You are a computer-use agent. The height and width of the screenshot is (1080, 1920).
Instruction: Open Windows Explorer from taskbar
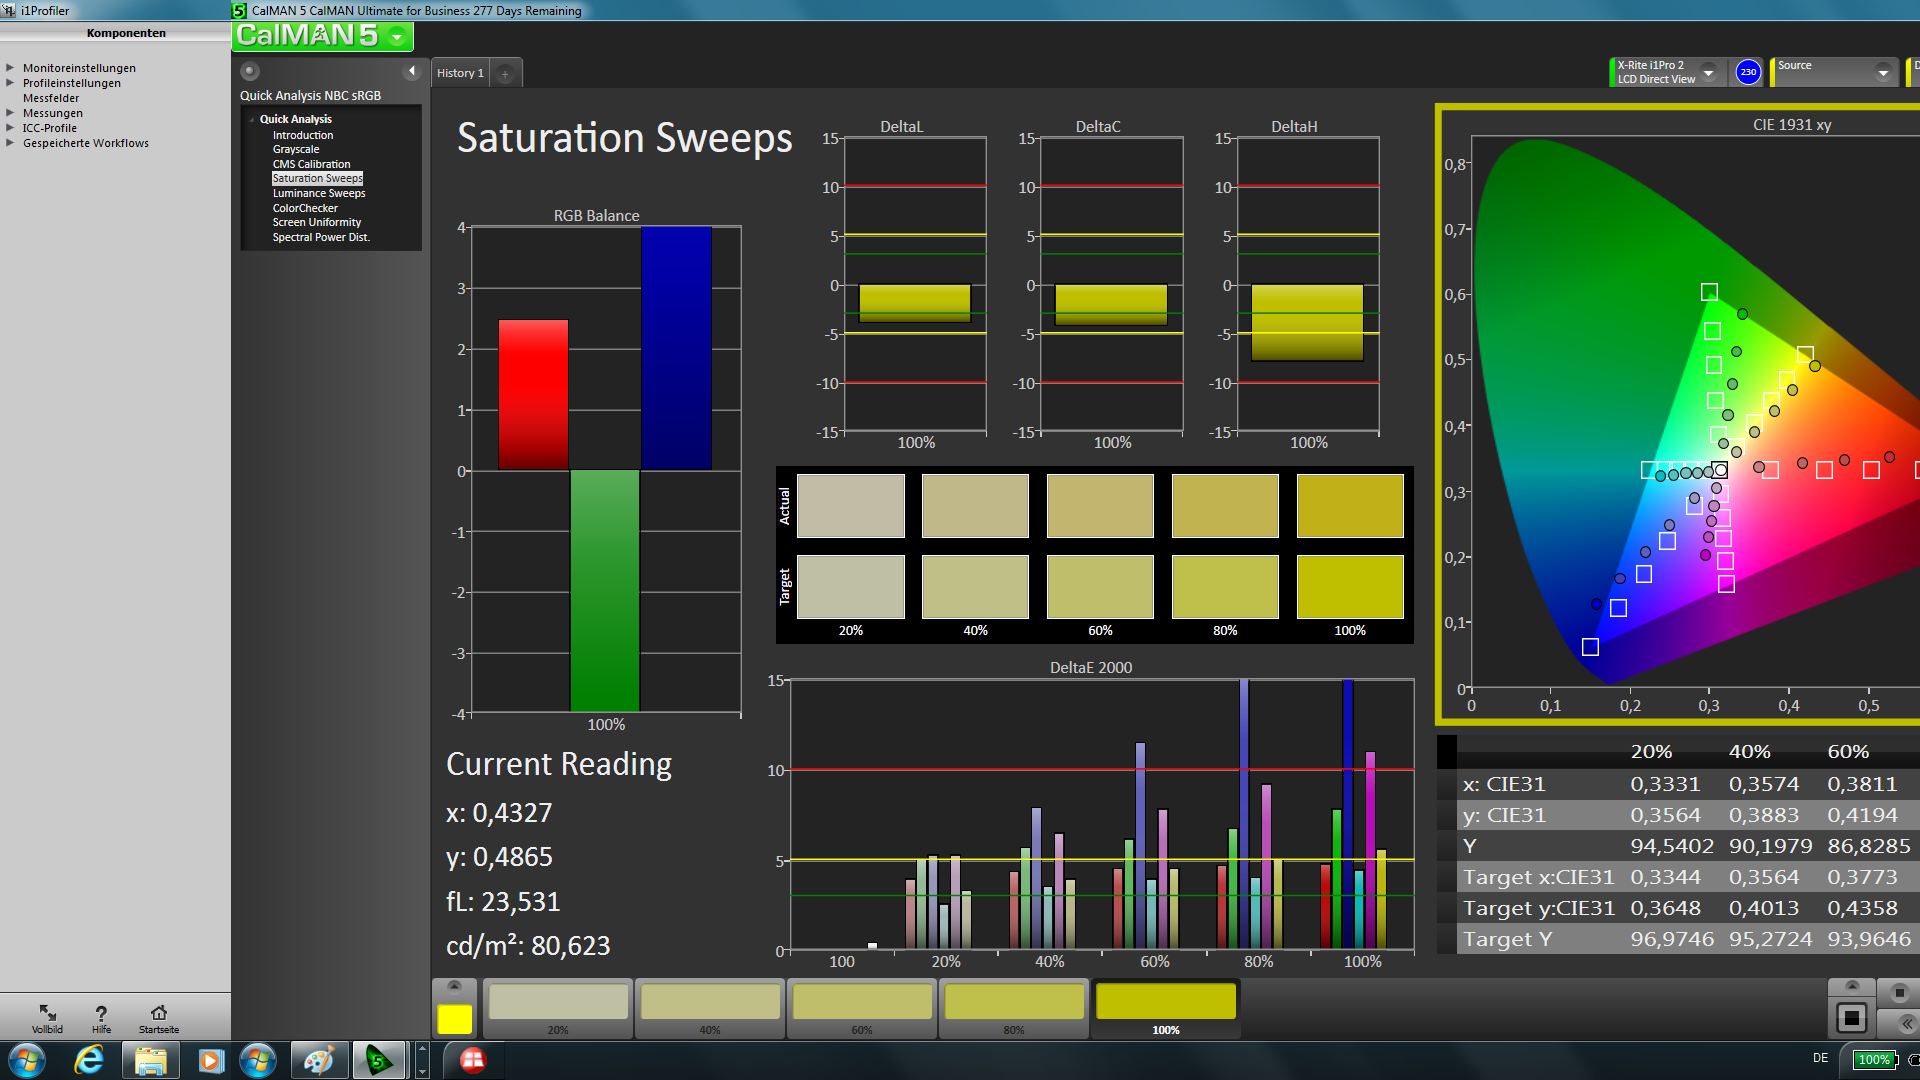[x=150, y=1060]
